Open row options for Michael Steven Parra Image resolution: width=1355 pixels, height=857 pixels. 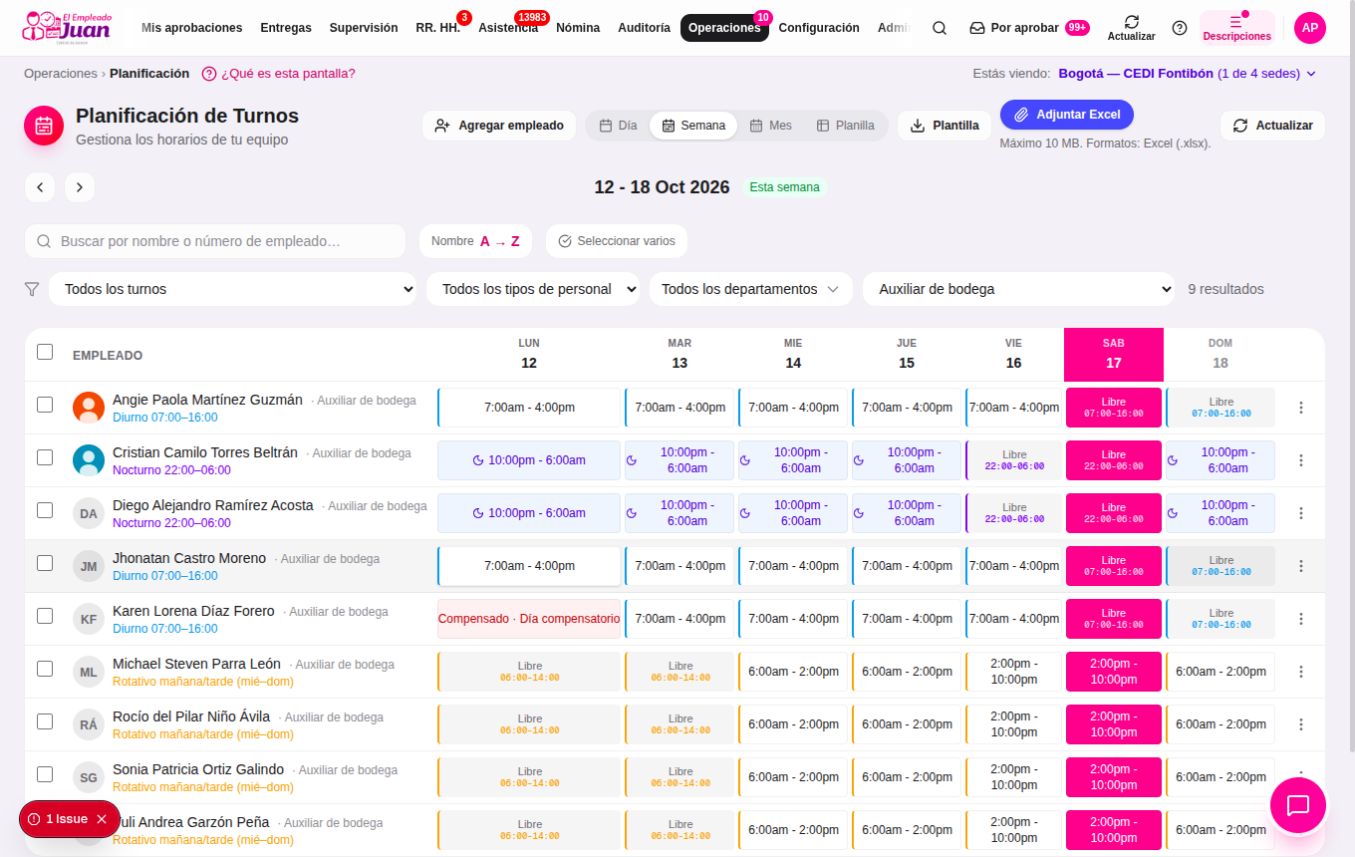(x=1301, y=672)
